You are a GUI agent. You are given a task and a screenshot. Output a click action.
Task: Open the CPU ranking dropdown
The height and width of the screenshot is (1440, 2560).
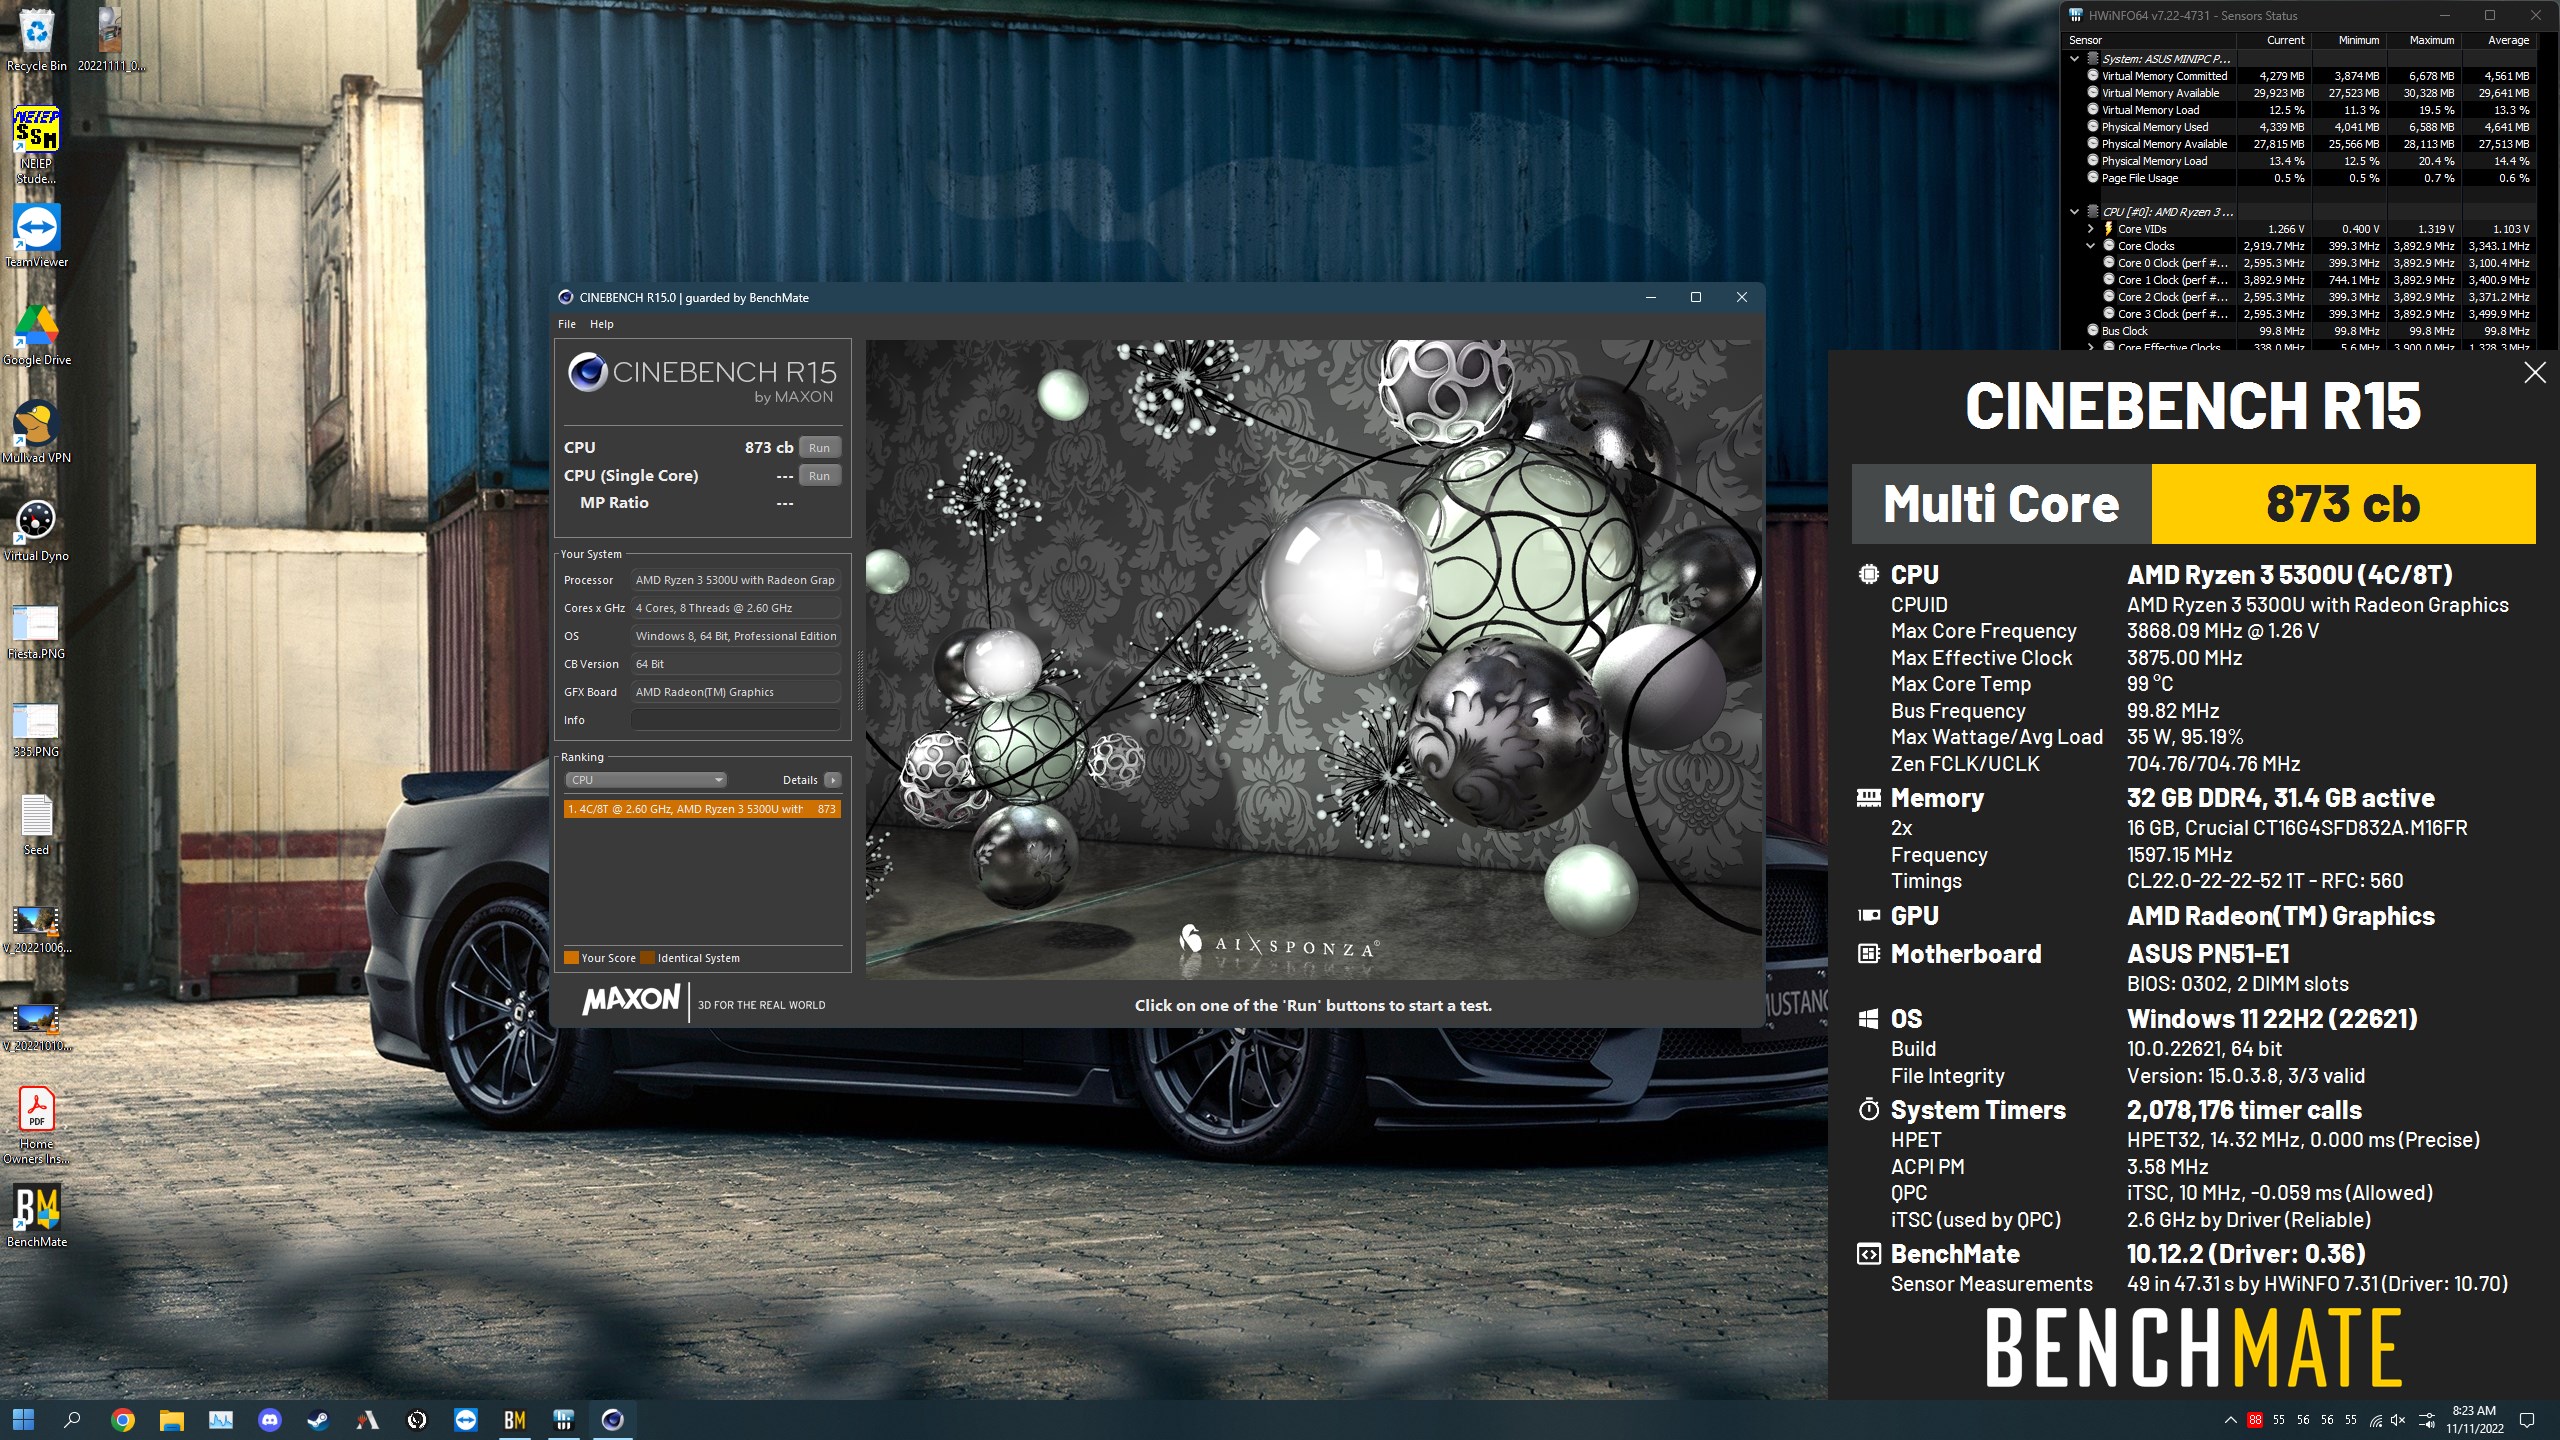click(645, 780)
